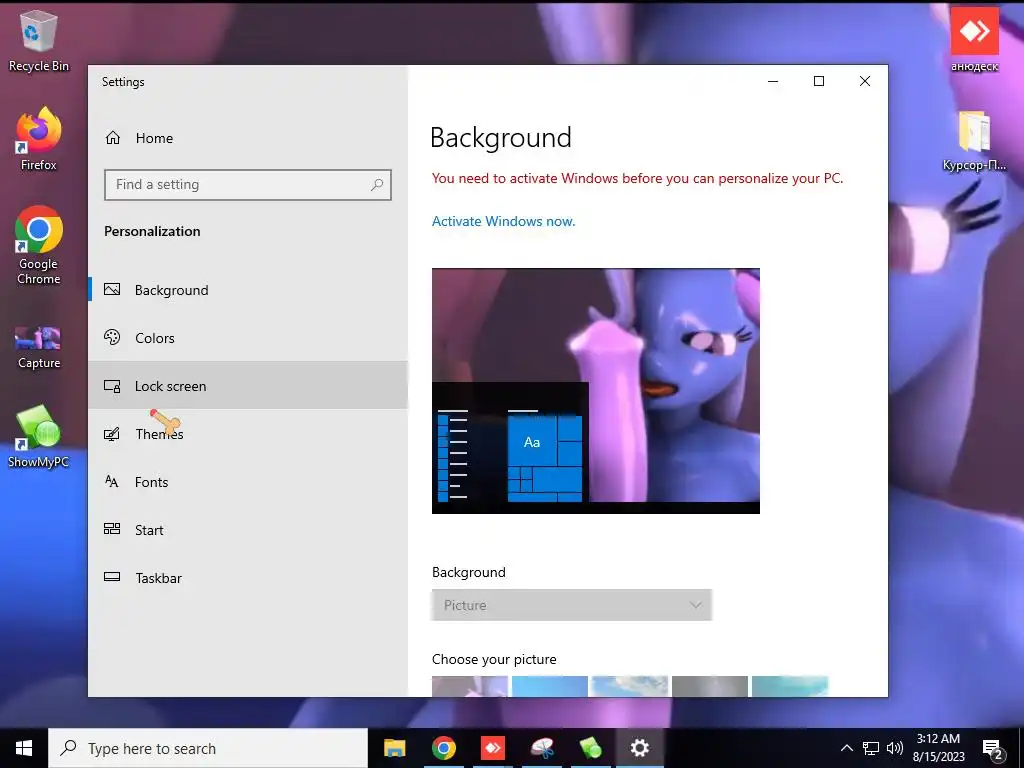Minimize the Settings window

(773, 81)
